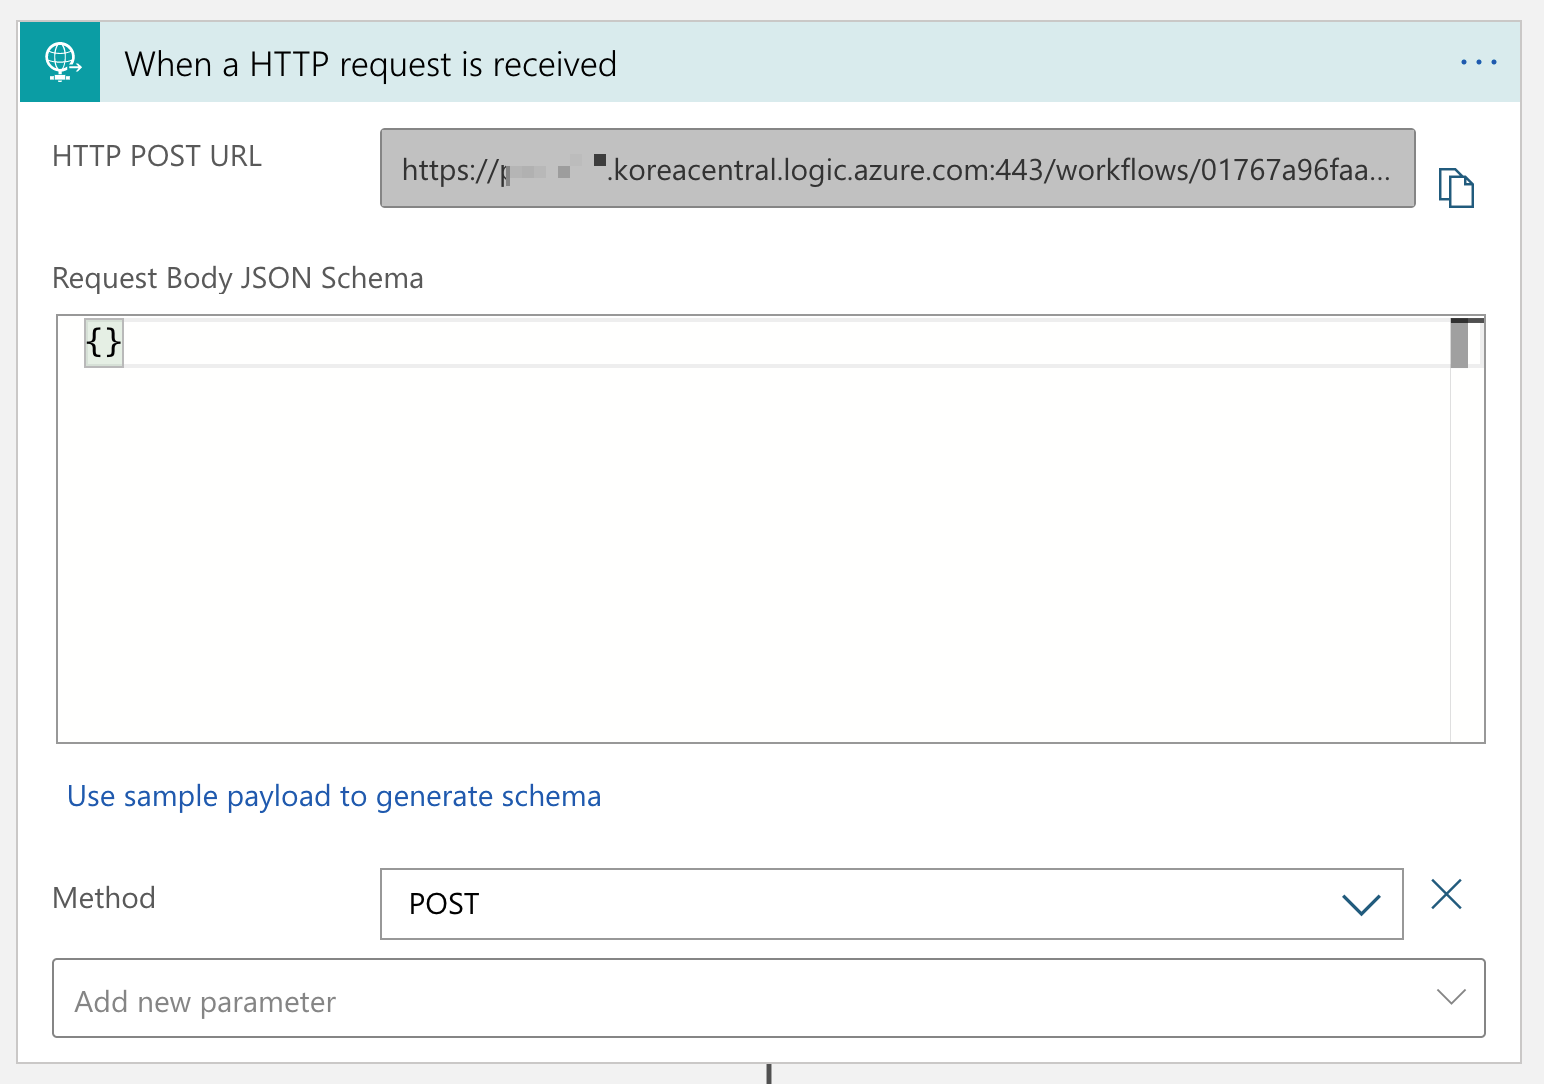Screen dimensions: 1544x1084
Task: Click the three-dot options icon top right
Action: [x=1478, y=62]
